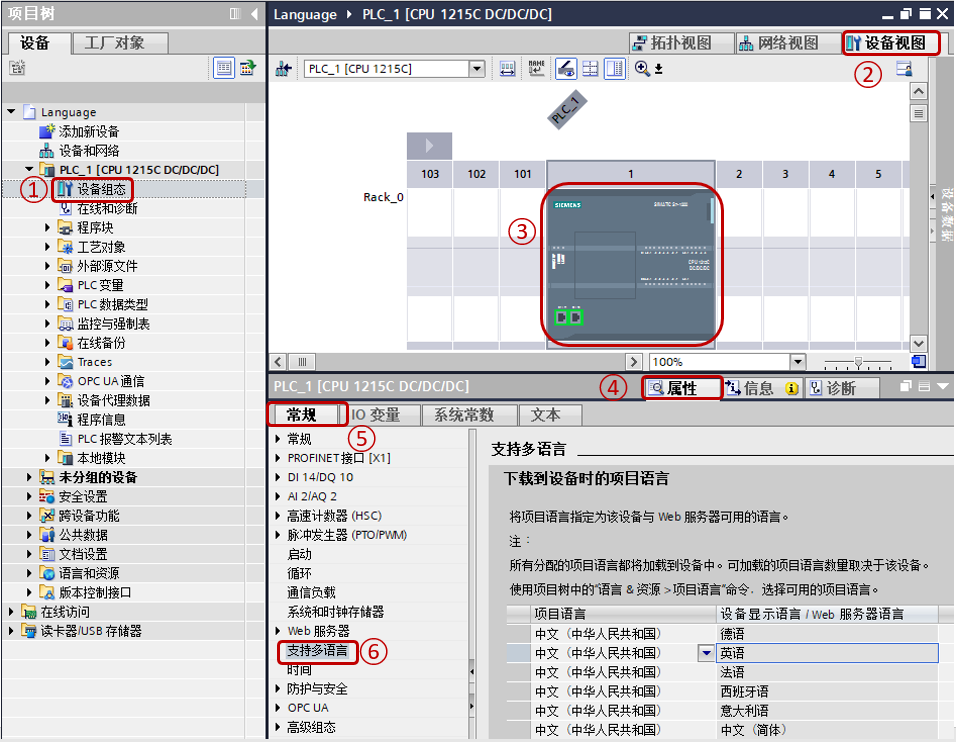
Task: Switch to 工厂对象 tab in project tree
Action: click(120, 43)
